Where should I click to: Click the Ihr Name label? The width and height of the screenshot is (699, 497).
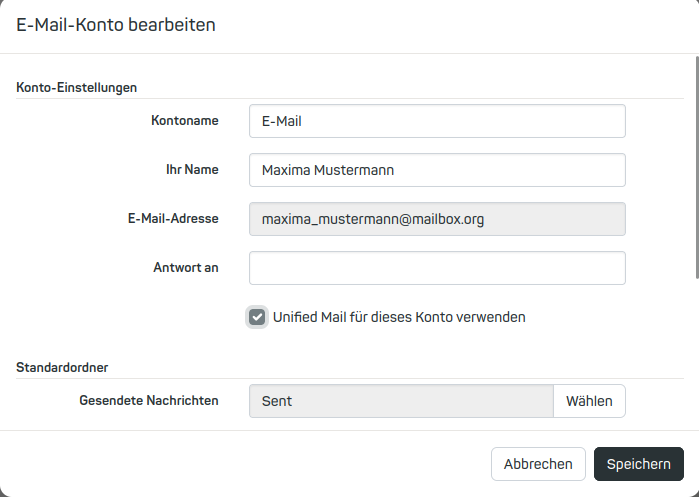(x=192, y=169)
